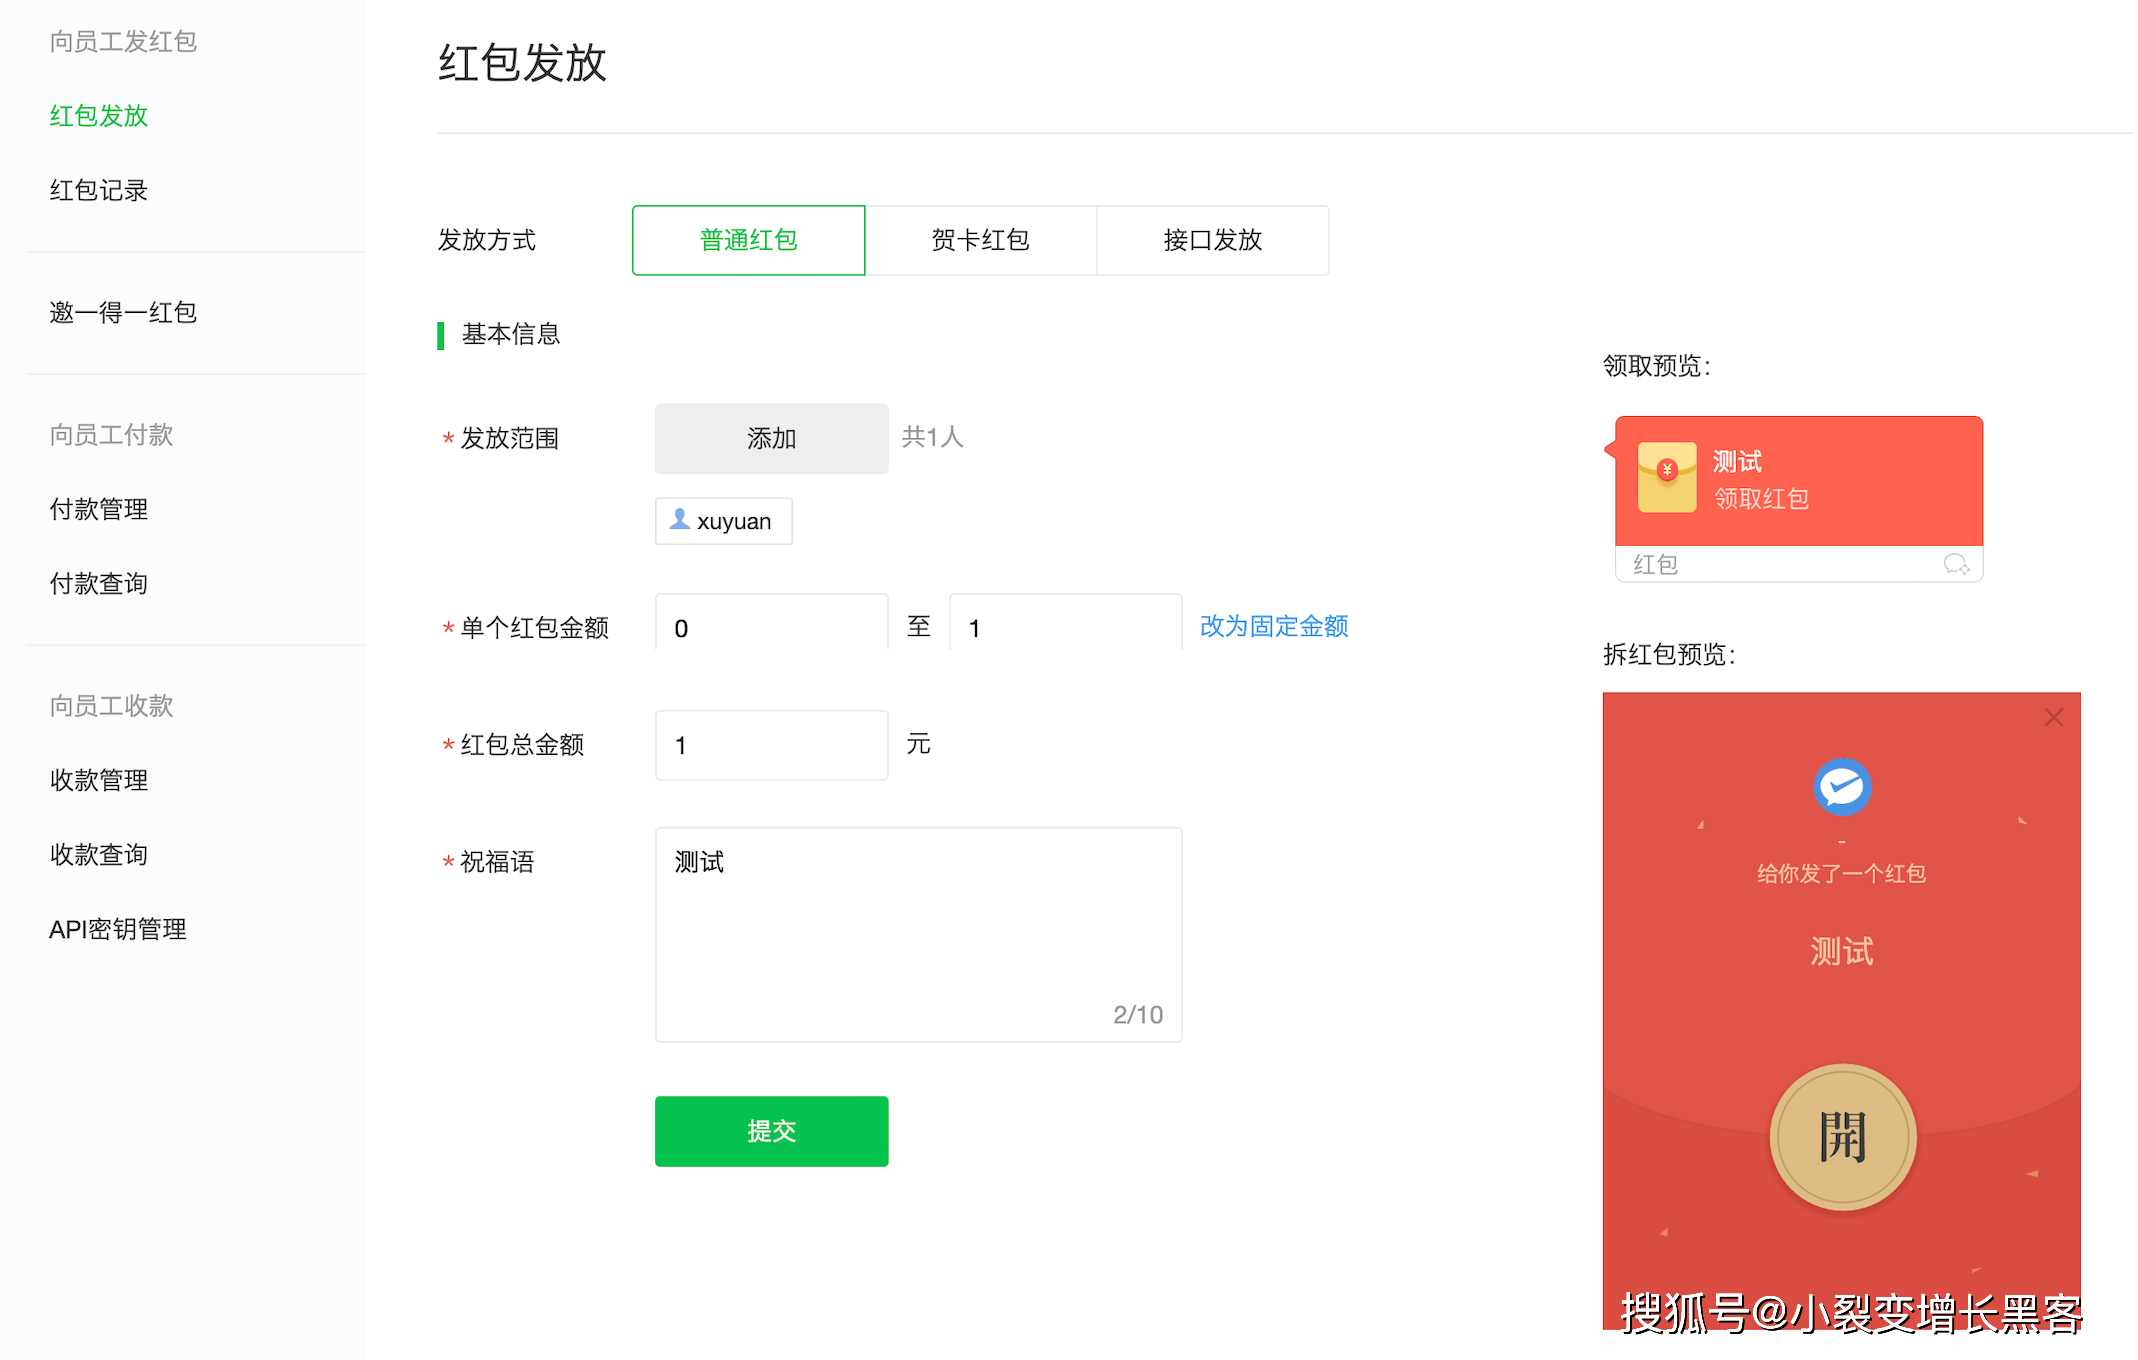Select 贺卡红包 as the sending method
This screenshot has width=2138, height=1360.
(x=981, y=240)
